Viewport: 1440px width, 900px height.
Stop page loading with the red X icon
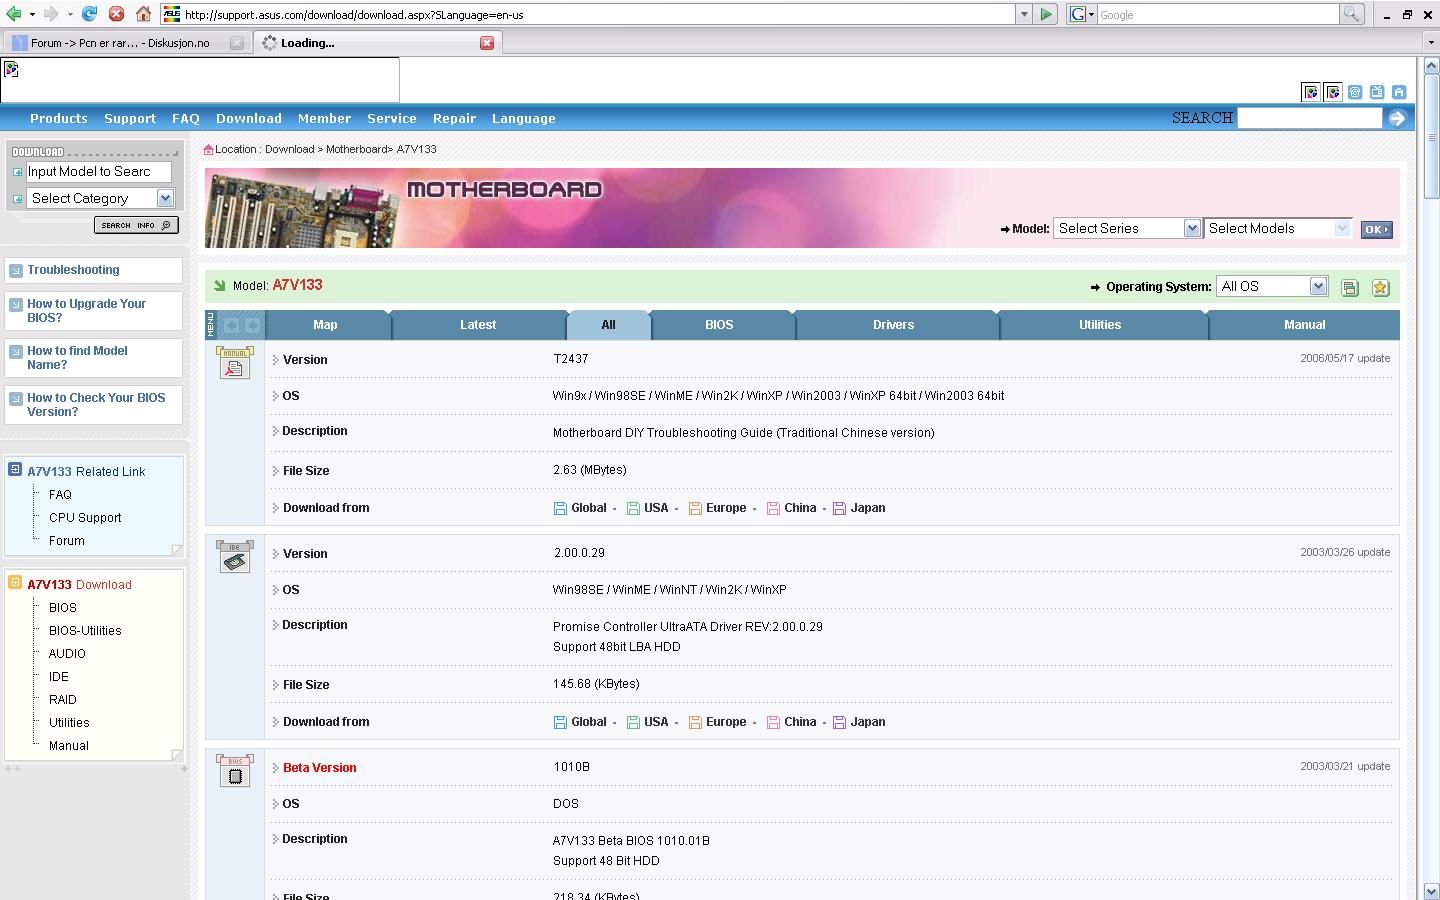pyautogui.click(x=116, y=14)
